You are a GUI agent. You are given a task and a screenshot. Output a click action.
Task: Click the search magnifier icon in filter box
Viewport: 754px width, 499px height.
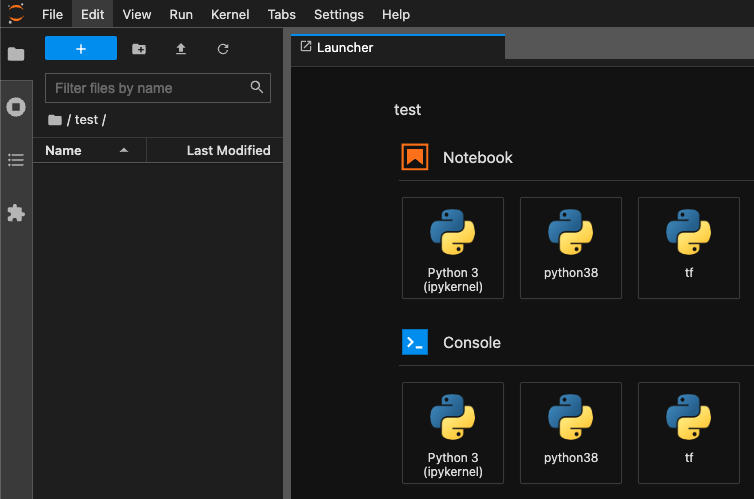pyautogui.click(x=257, y=87)
